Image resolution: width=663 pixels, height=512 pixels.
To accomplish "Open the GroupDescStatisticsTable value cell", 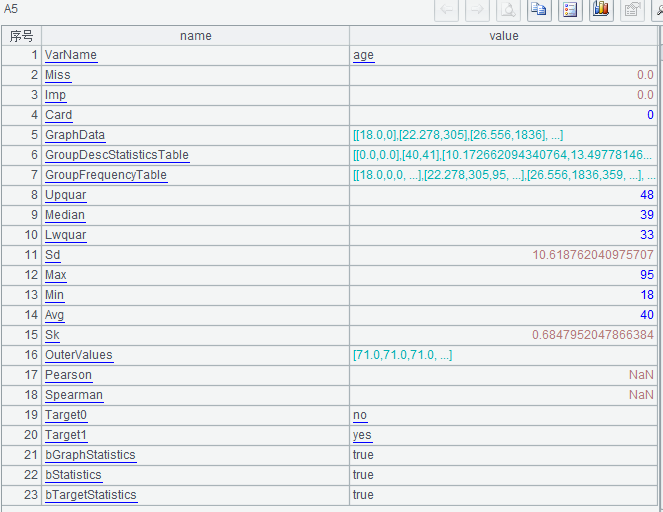I will point(504,155).
